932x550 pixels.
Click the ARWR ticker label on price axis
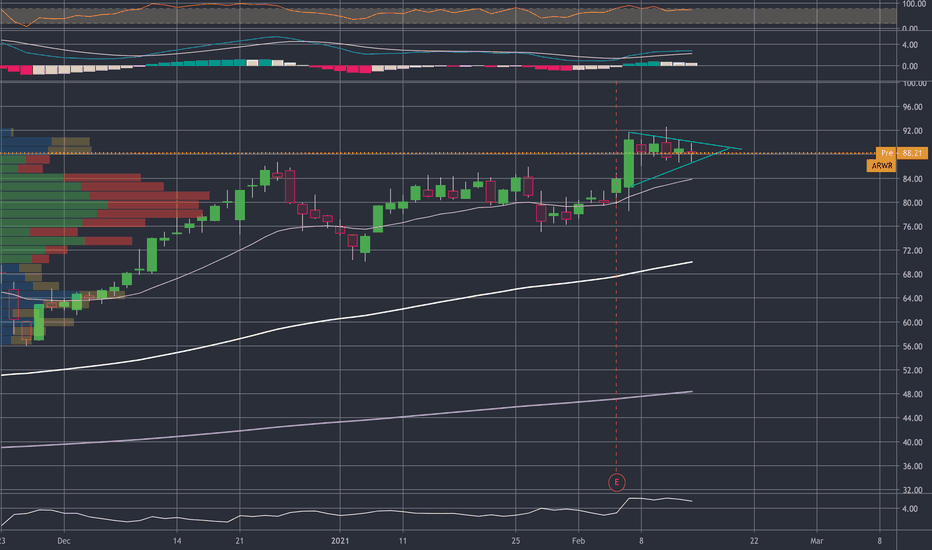[x=881, y=165]
